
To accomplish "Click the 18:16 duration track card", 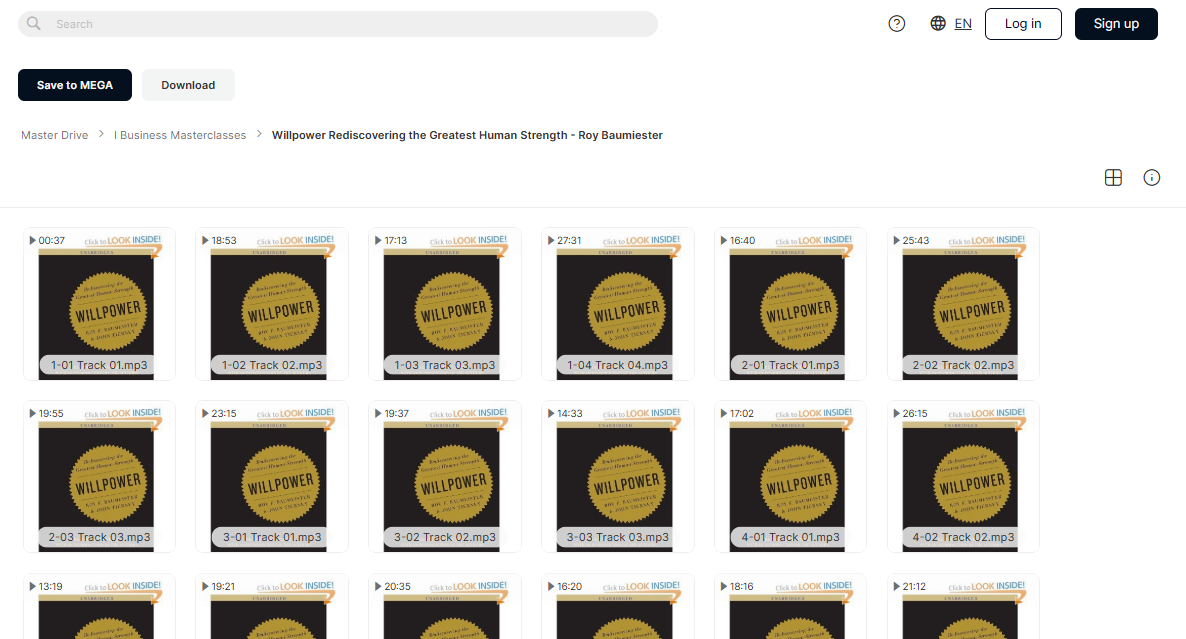I will point(790,606).
